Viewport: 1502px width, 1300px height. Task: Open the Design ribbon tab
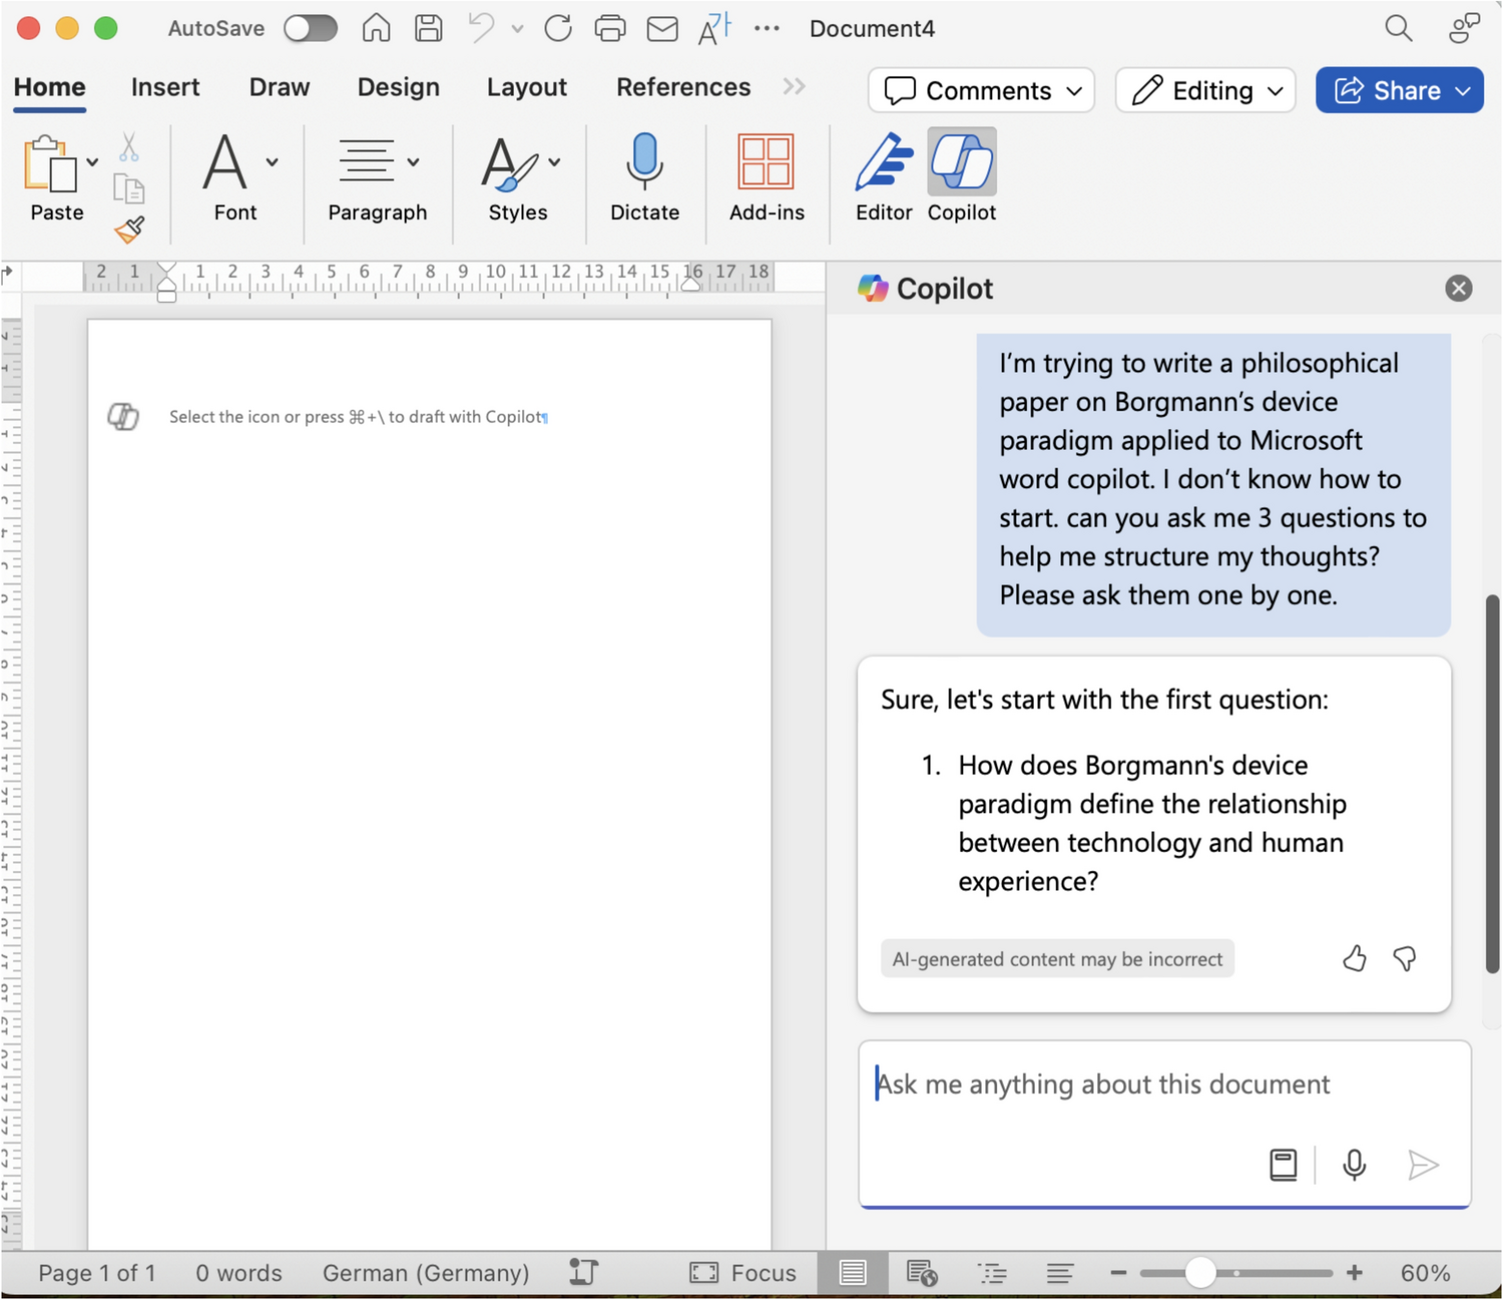(398, 88)
